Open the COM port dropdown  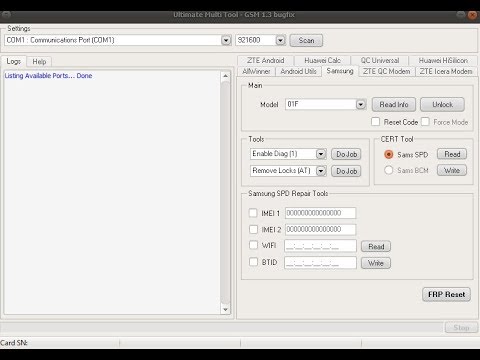pos(226,40)
